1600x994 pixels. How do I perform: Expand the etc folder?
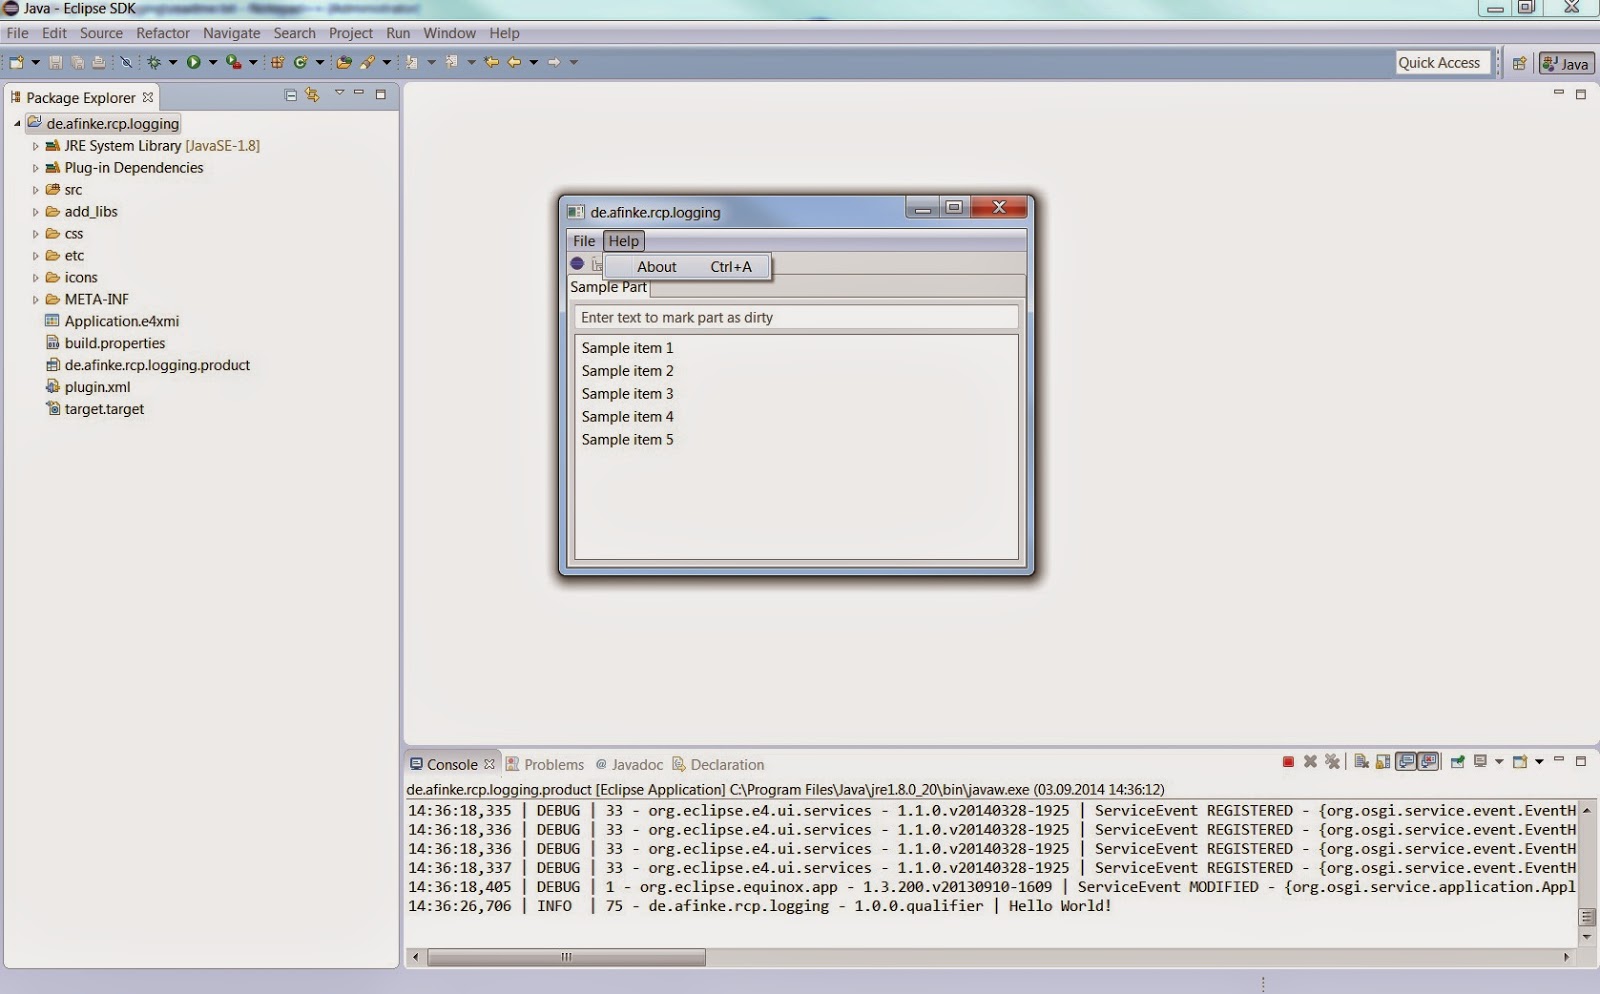[x=35, y=256]
